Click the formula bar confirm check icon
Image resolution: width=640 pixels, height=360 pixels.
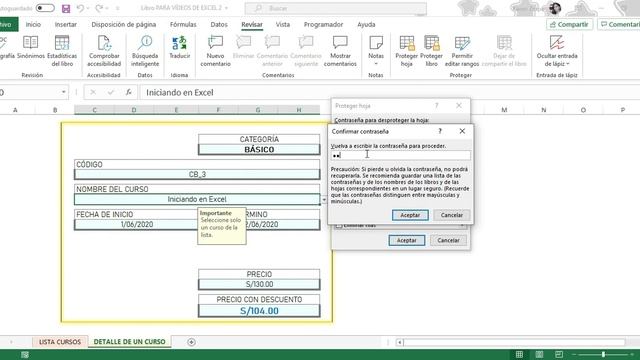tap(111, 93)
